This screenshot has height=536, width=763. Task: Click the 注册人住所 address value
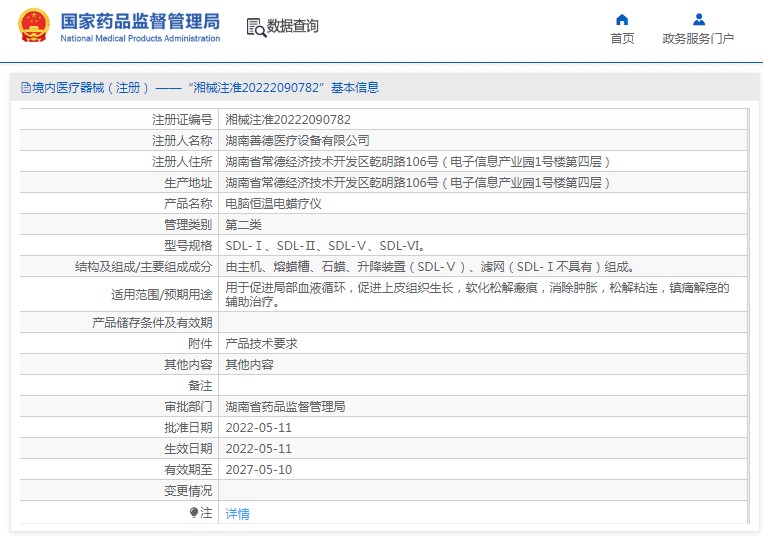[418, 161]
